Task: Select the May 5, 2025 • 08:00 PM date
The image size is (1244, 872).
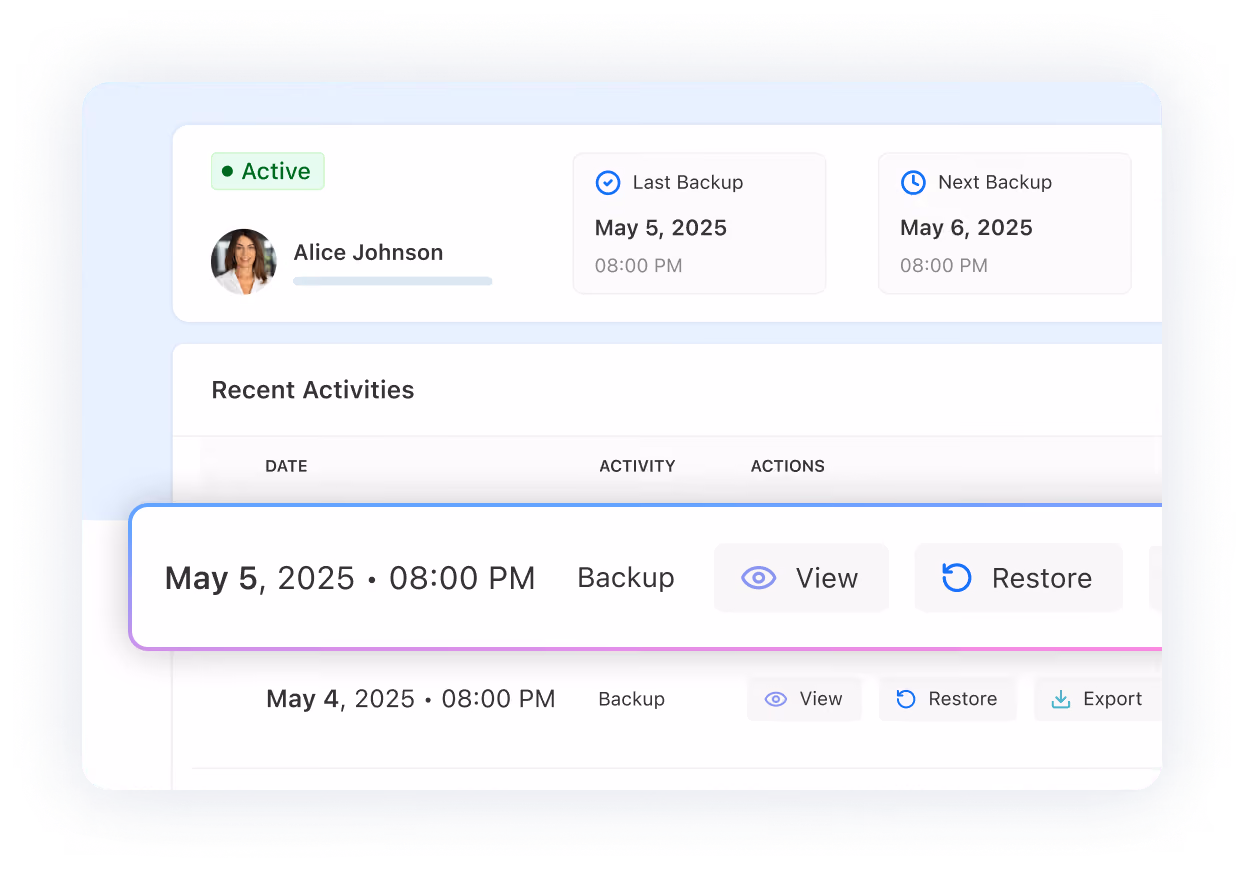Action: [350, 578]
